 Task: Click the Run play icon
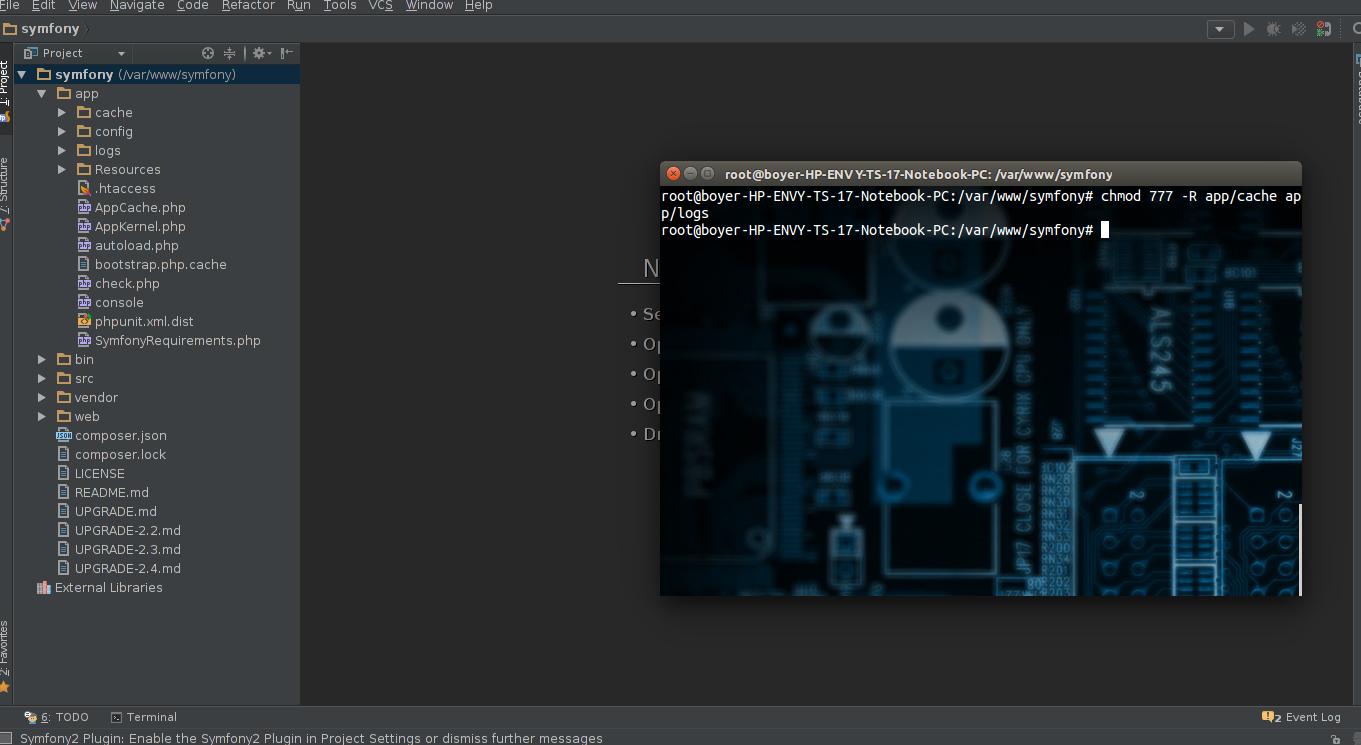(x=1249, y=29)
